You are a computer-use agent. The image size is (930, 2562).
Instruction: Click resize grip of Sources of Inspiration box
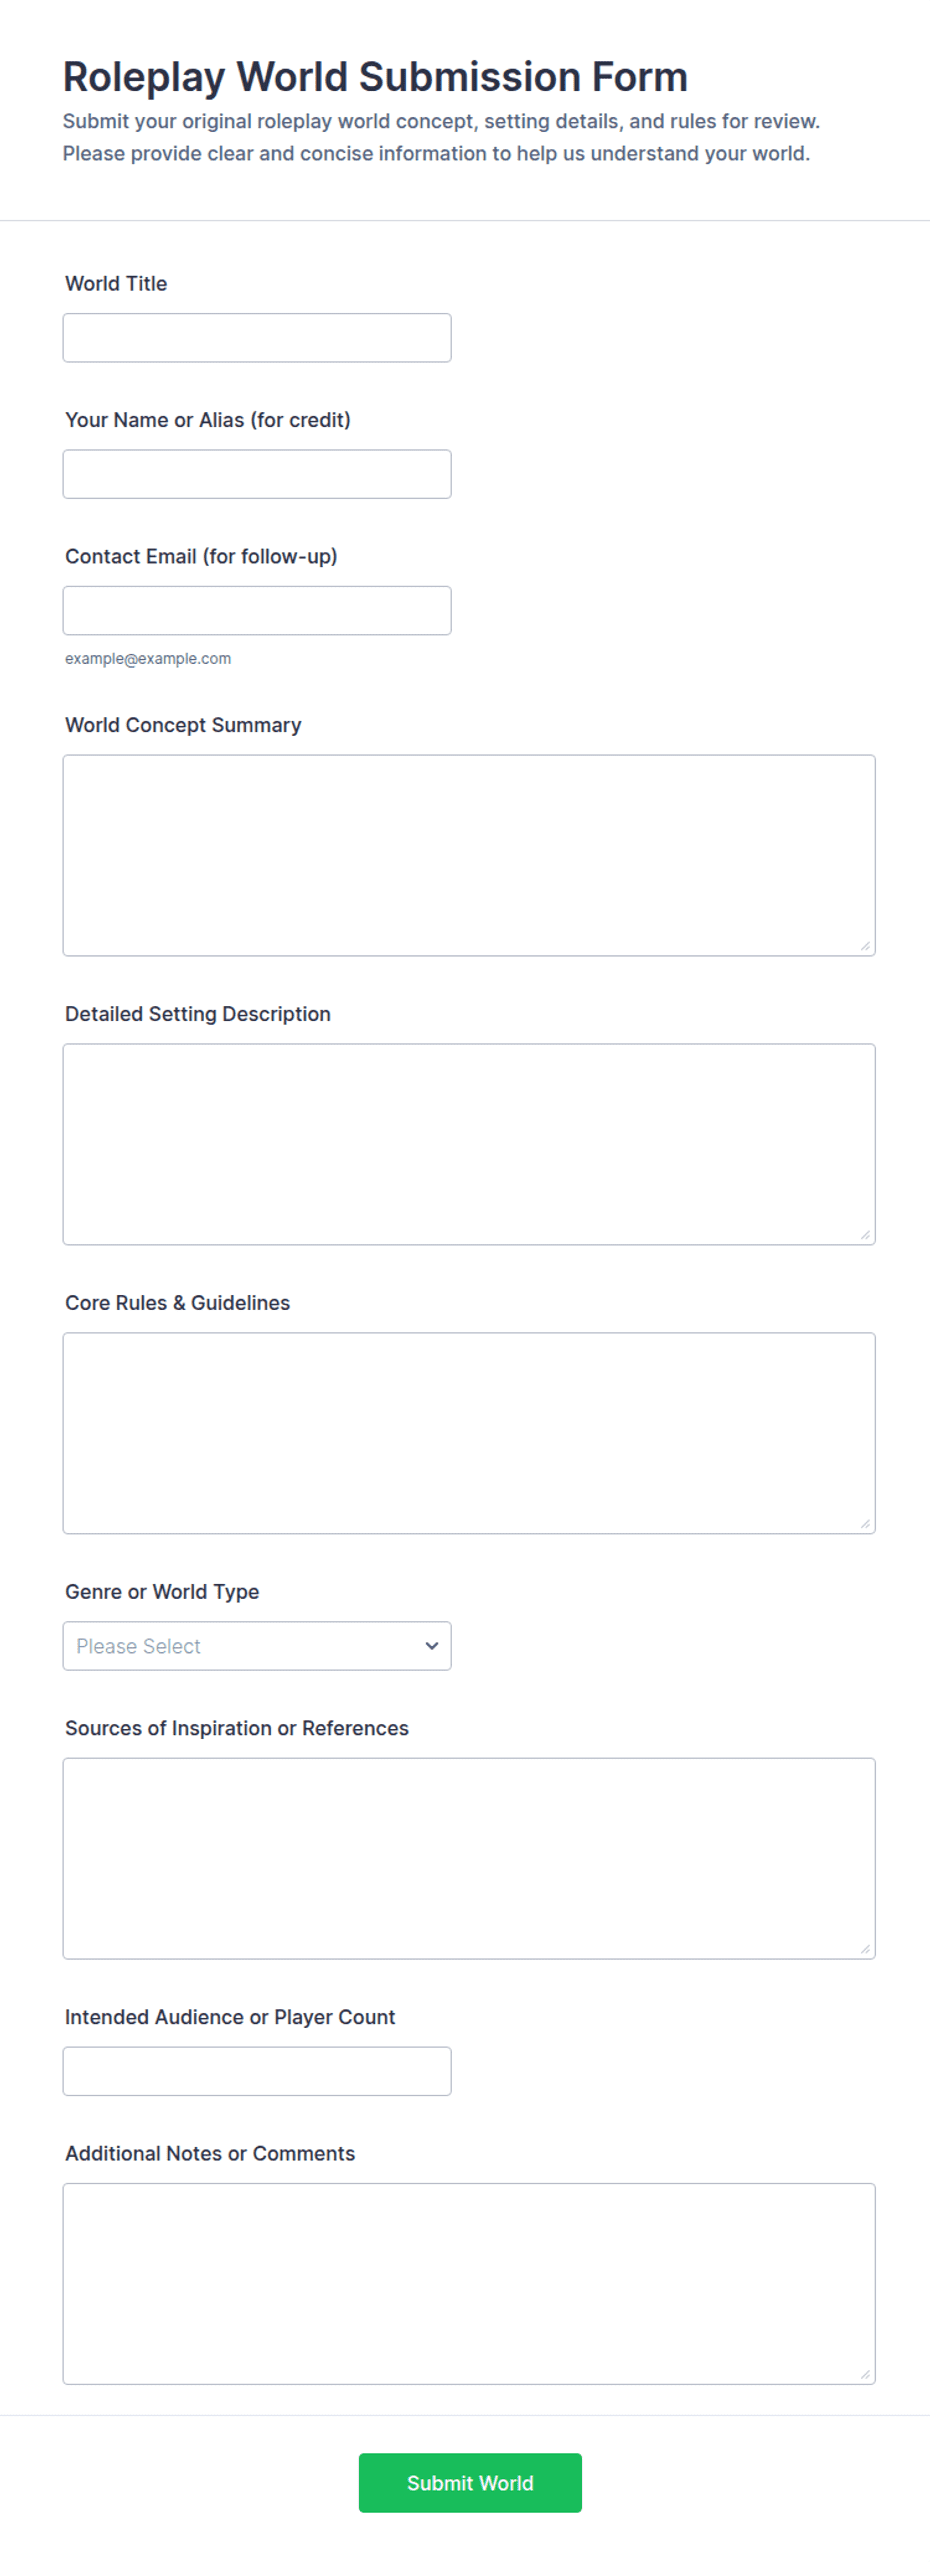click(865, 1949)
